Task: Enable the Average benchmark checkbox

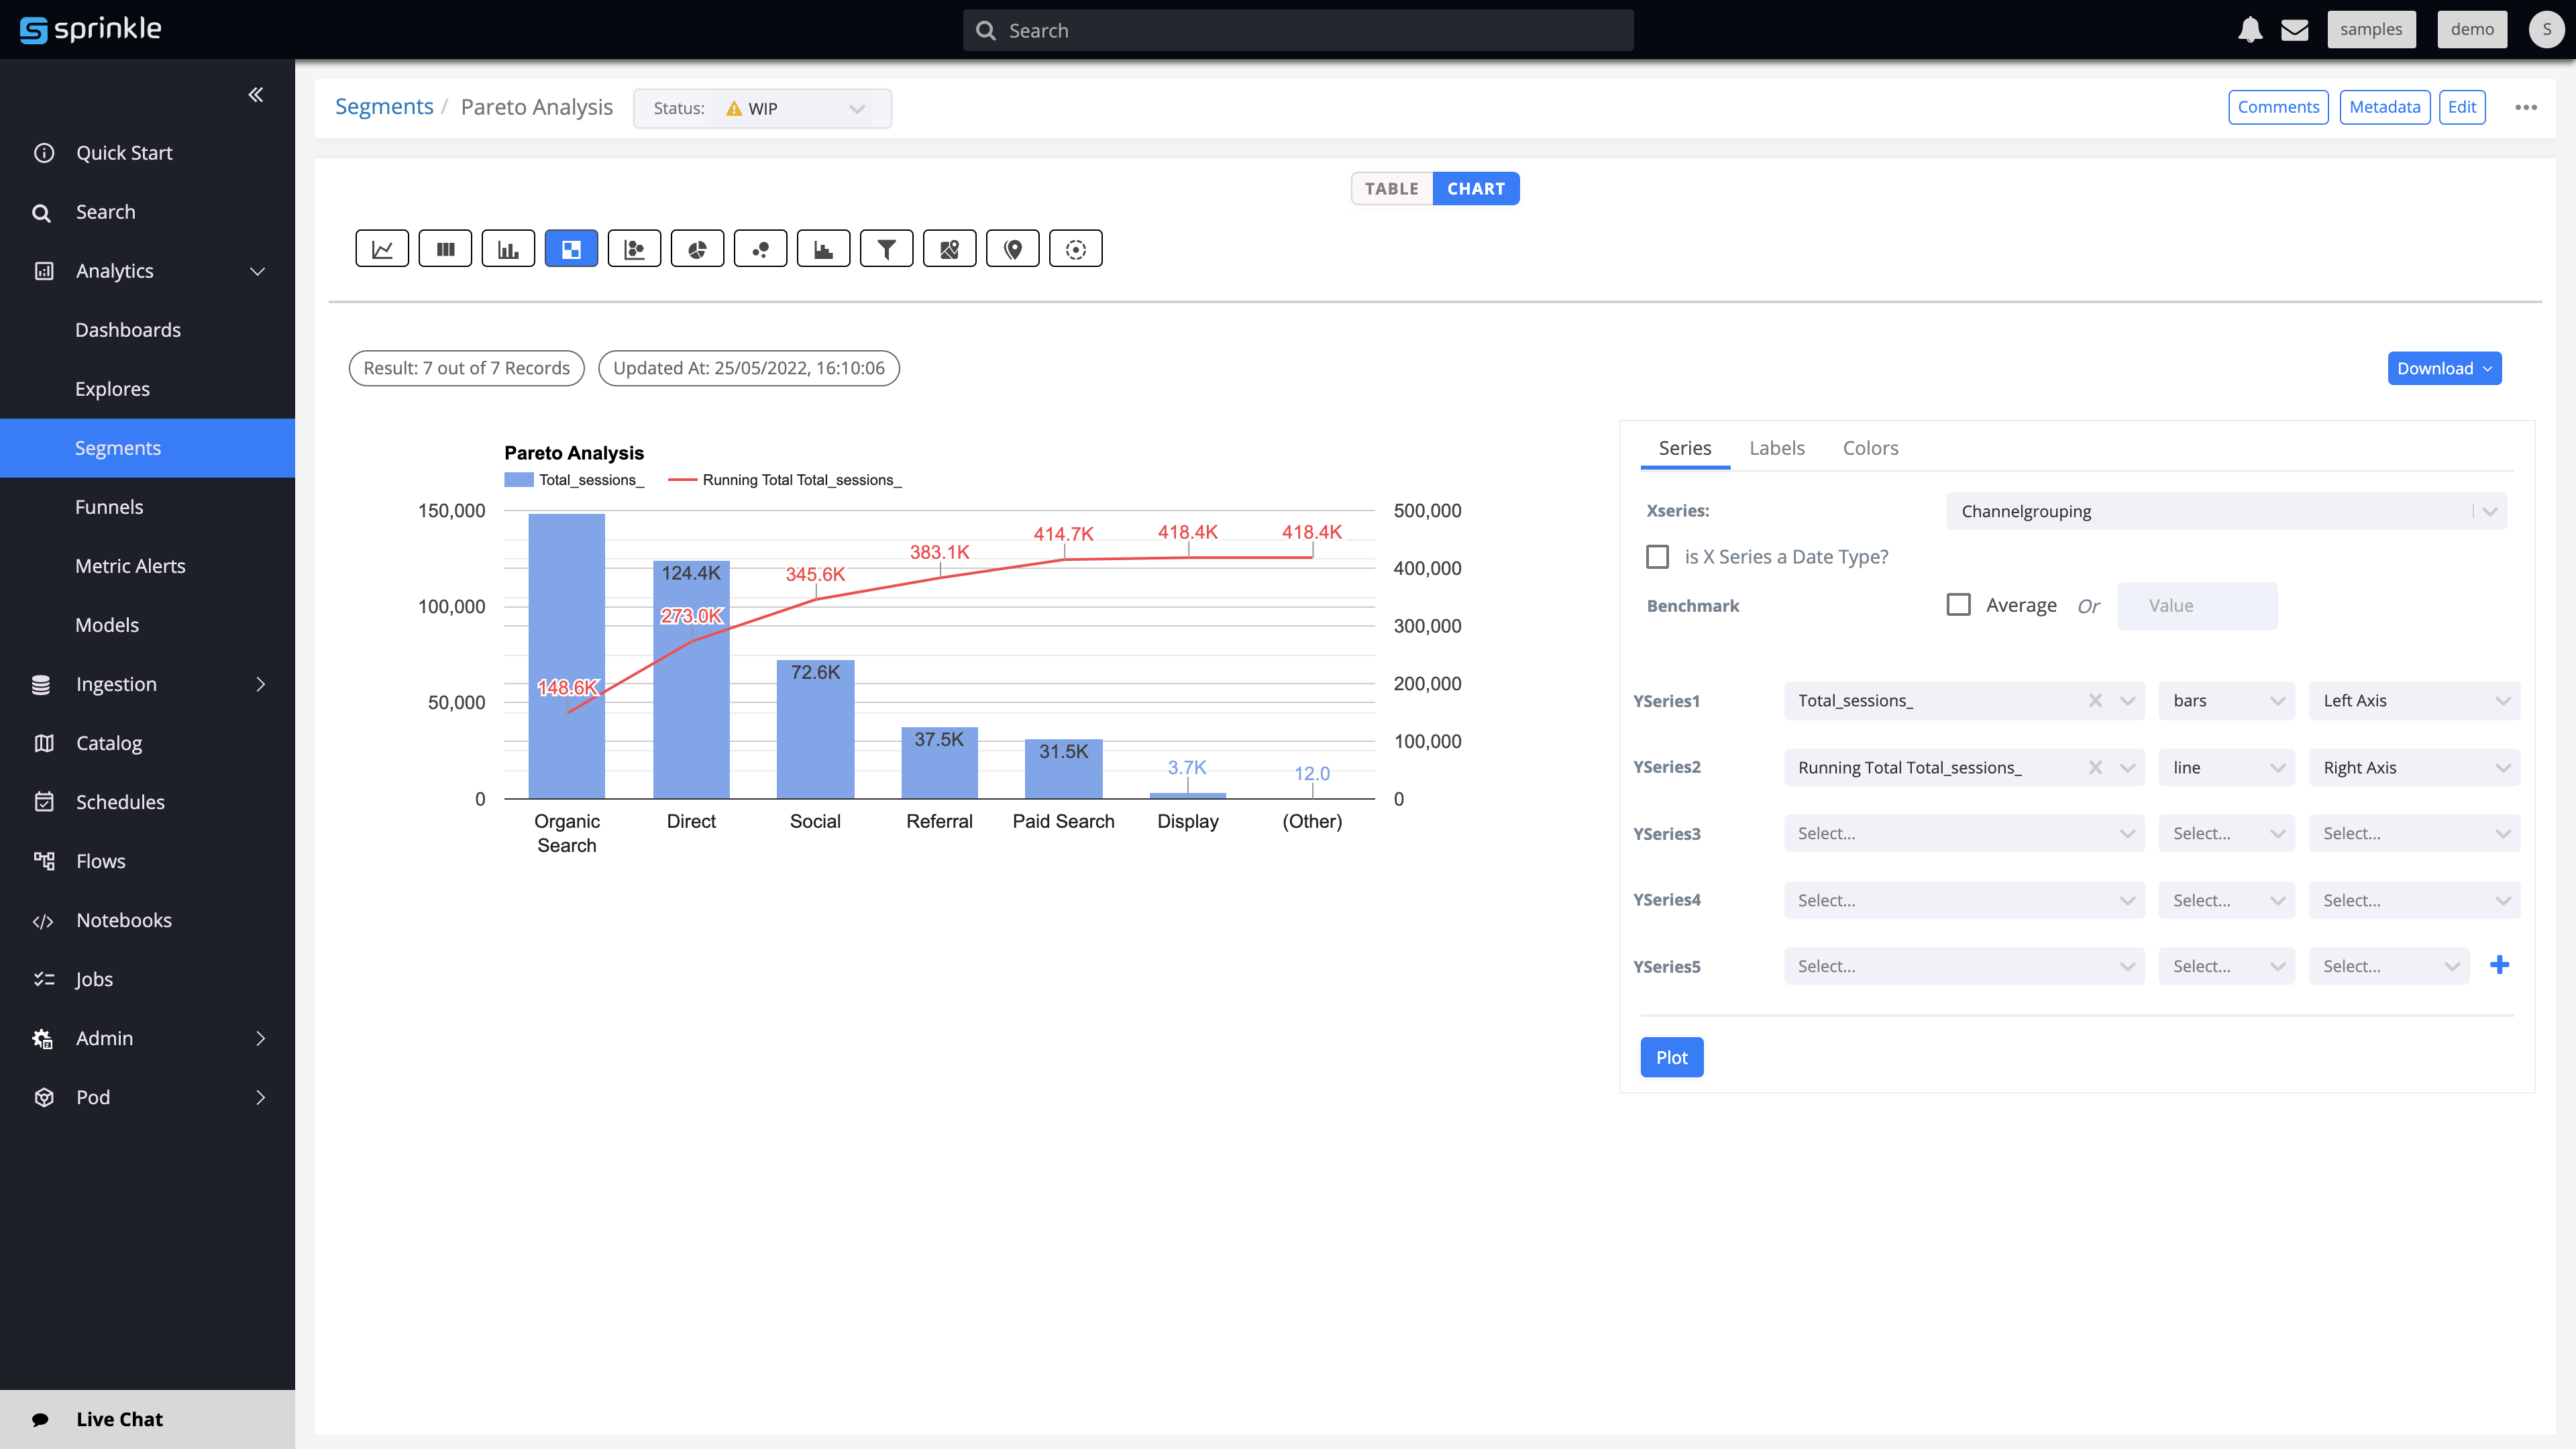Action: (x=1958, y=604)
